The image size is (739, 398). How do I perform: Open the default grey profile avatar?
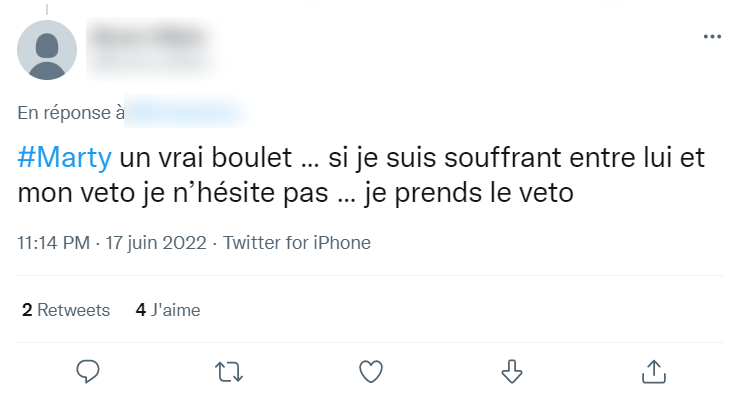pos(47,50)
